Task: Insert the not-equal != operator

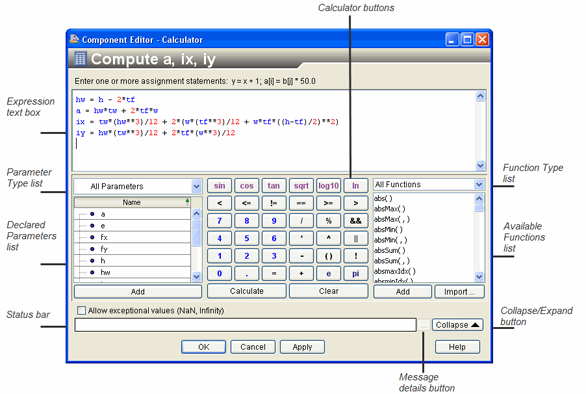Action: tap(274, 203)
